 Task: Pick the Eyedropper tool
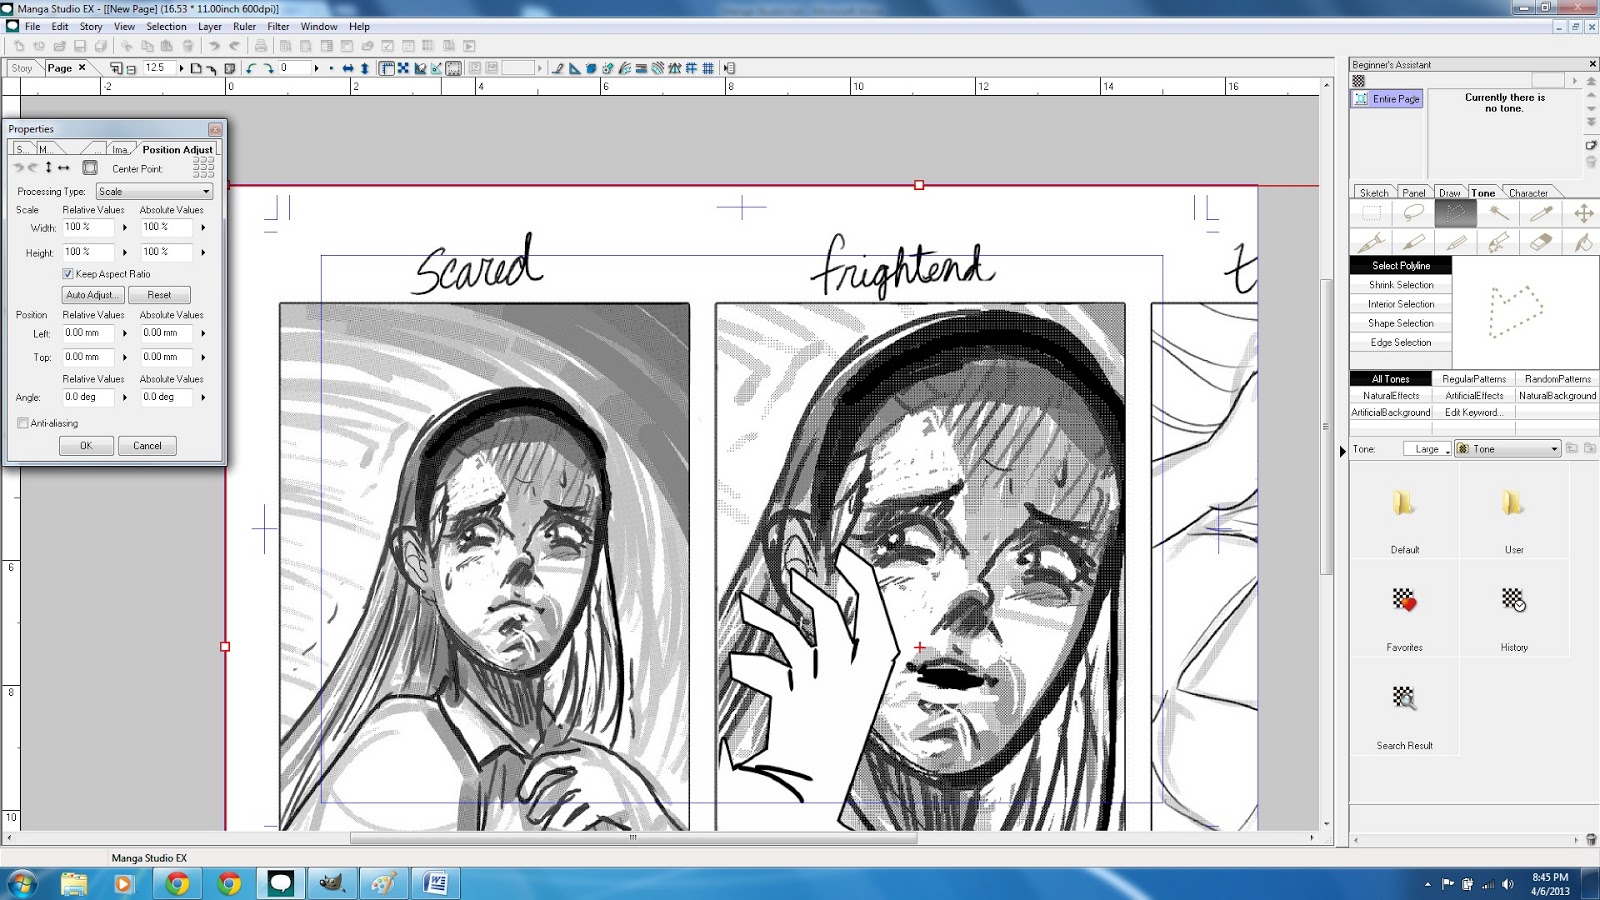click(x=1541, y=213)
